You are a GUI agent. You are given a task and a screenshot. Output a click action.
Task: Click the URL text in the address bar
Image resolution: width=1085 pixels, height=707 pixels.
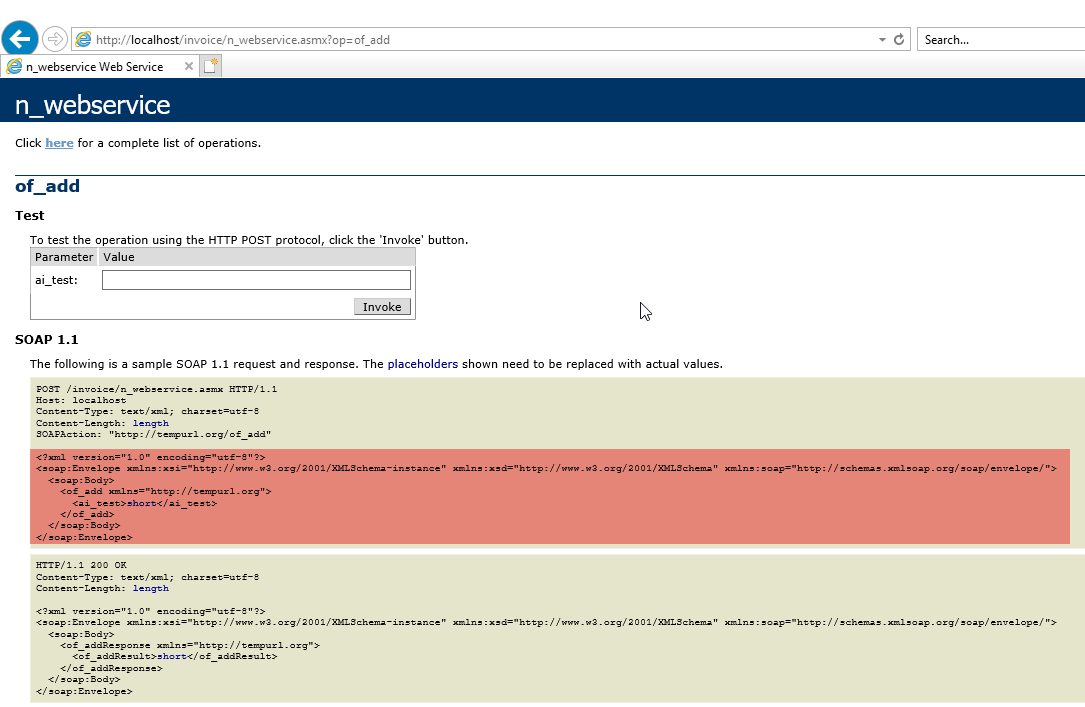pos(243,40)
